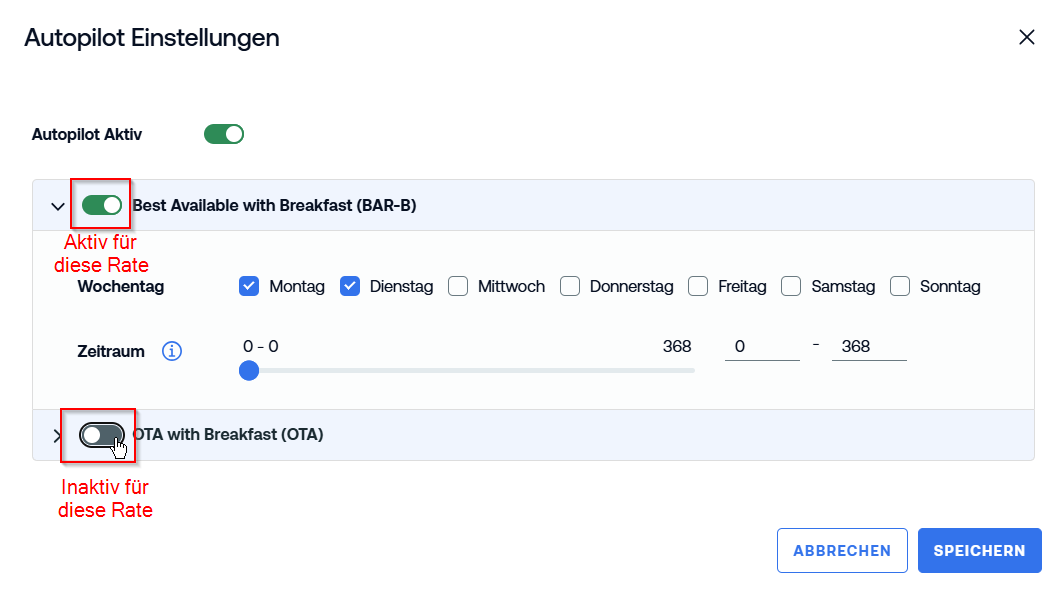Image resolution: width=1059 pixels, height=591 pixels.
Task: Check the Donnerstag checkbox
Action: 570,286
